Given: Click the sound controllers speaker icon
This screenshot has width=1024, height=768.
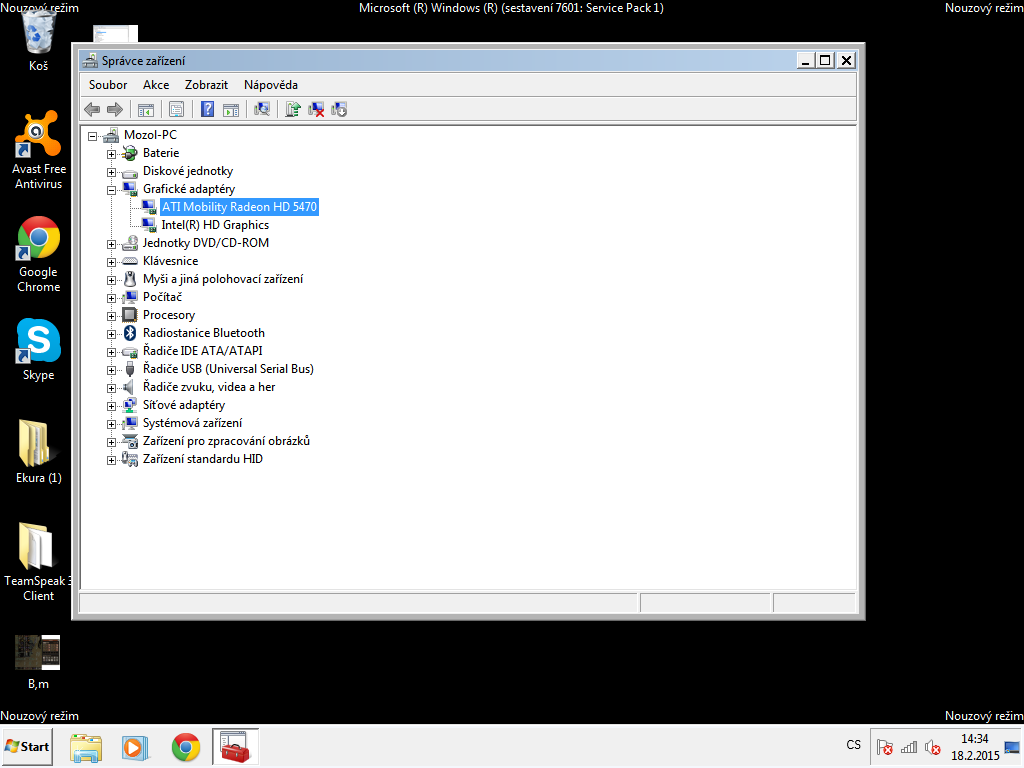Looking at the screenshot, I should click(x=130, y=387).
